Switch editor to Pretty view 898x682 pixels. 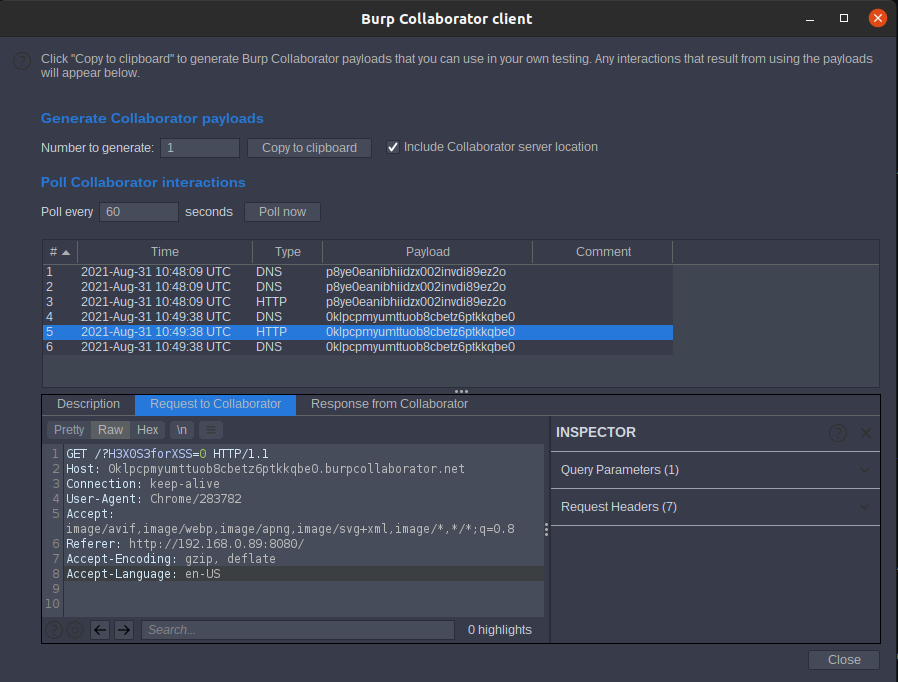tap(69, 430)
